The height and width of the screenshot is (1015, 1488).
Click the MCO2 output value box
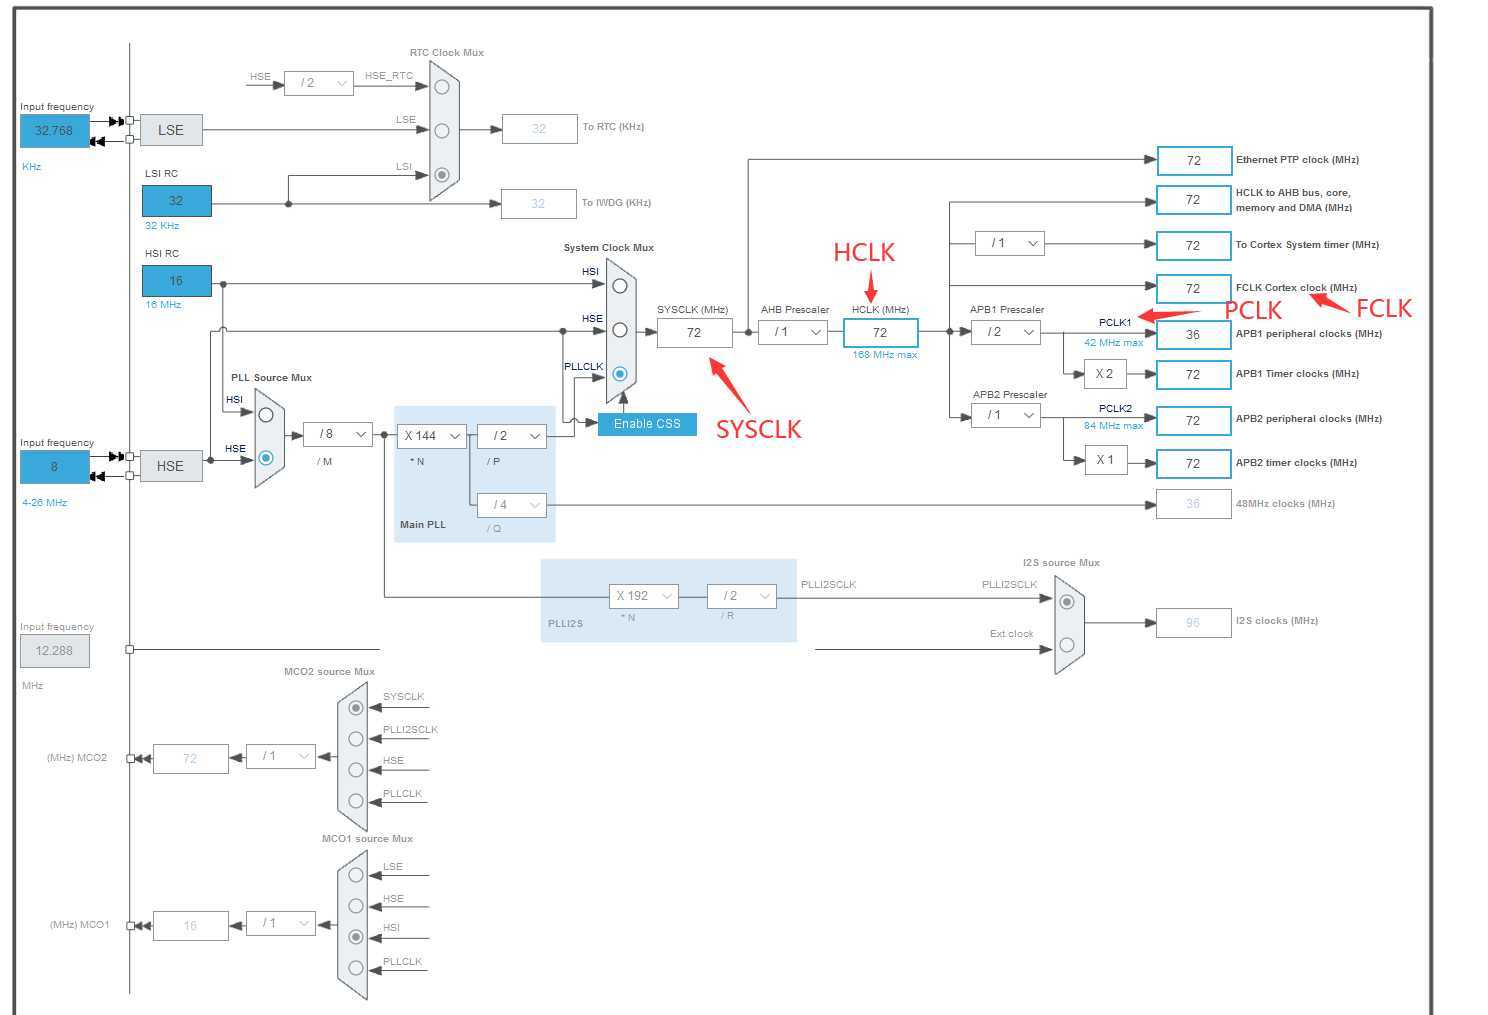click(190, 759)
